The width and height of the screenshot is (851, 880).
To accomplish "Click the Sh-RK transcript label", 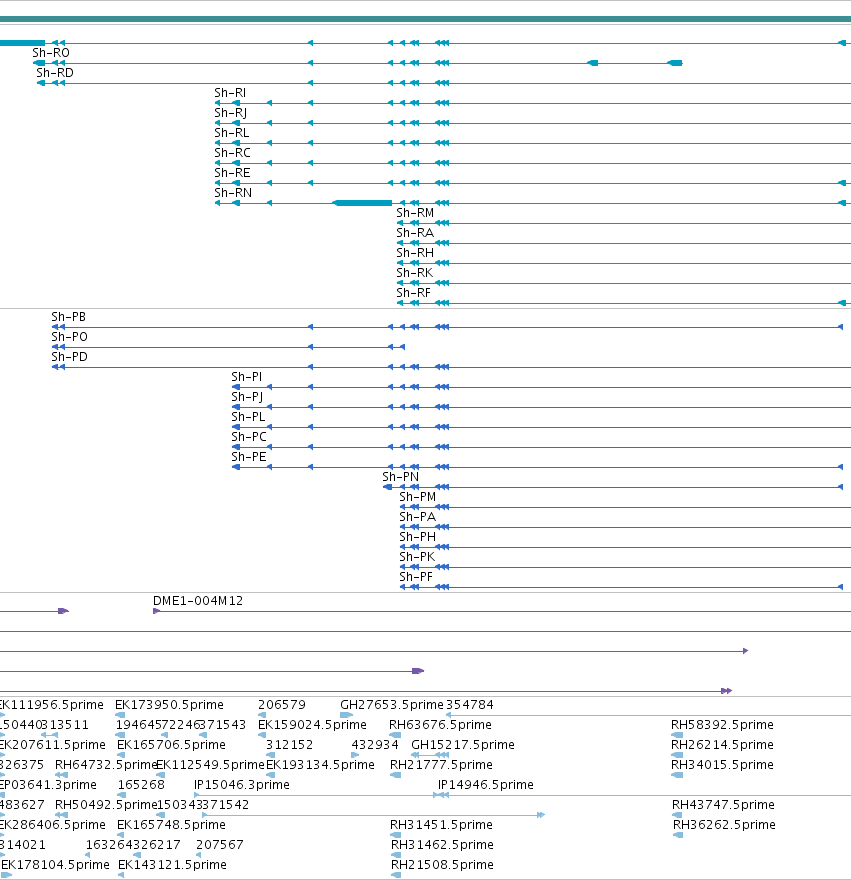I will [415, 273].
